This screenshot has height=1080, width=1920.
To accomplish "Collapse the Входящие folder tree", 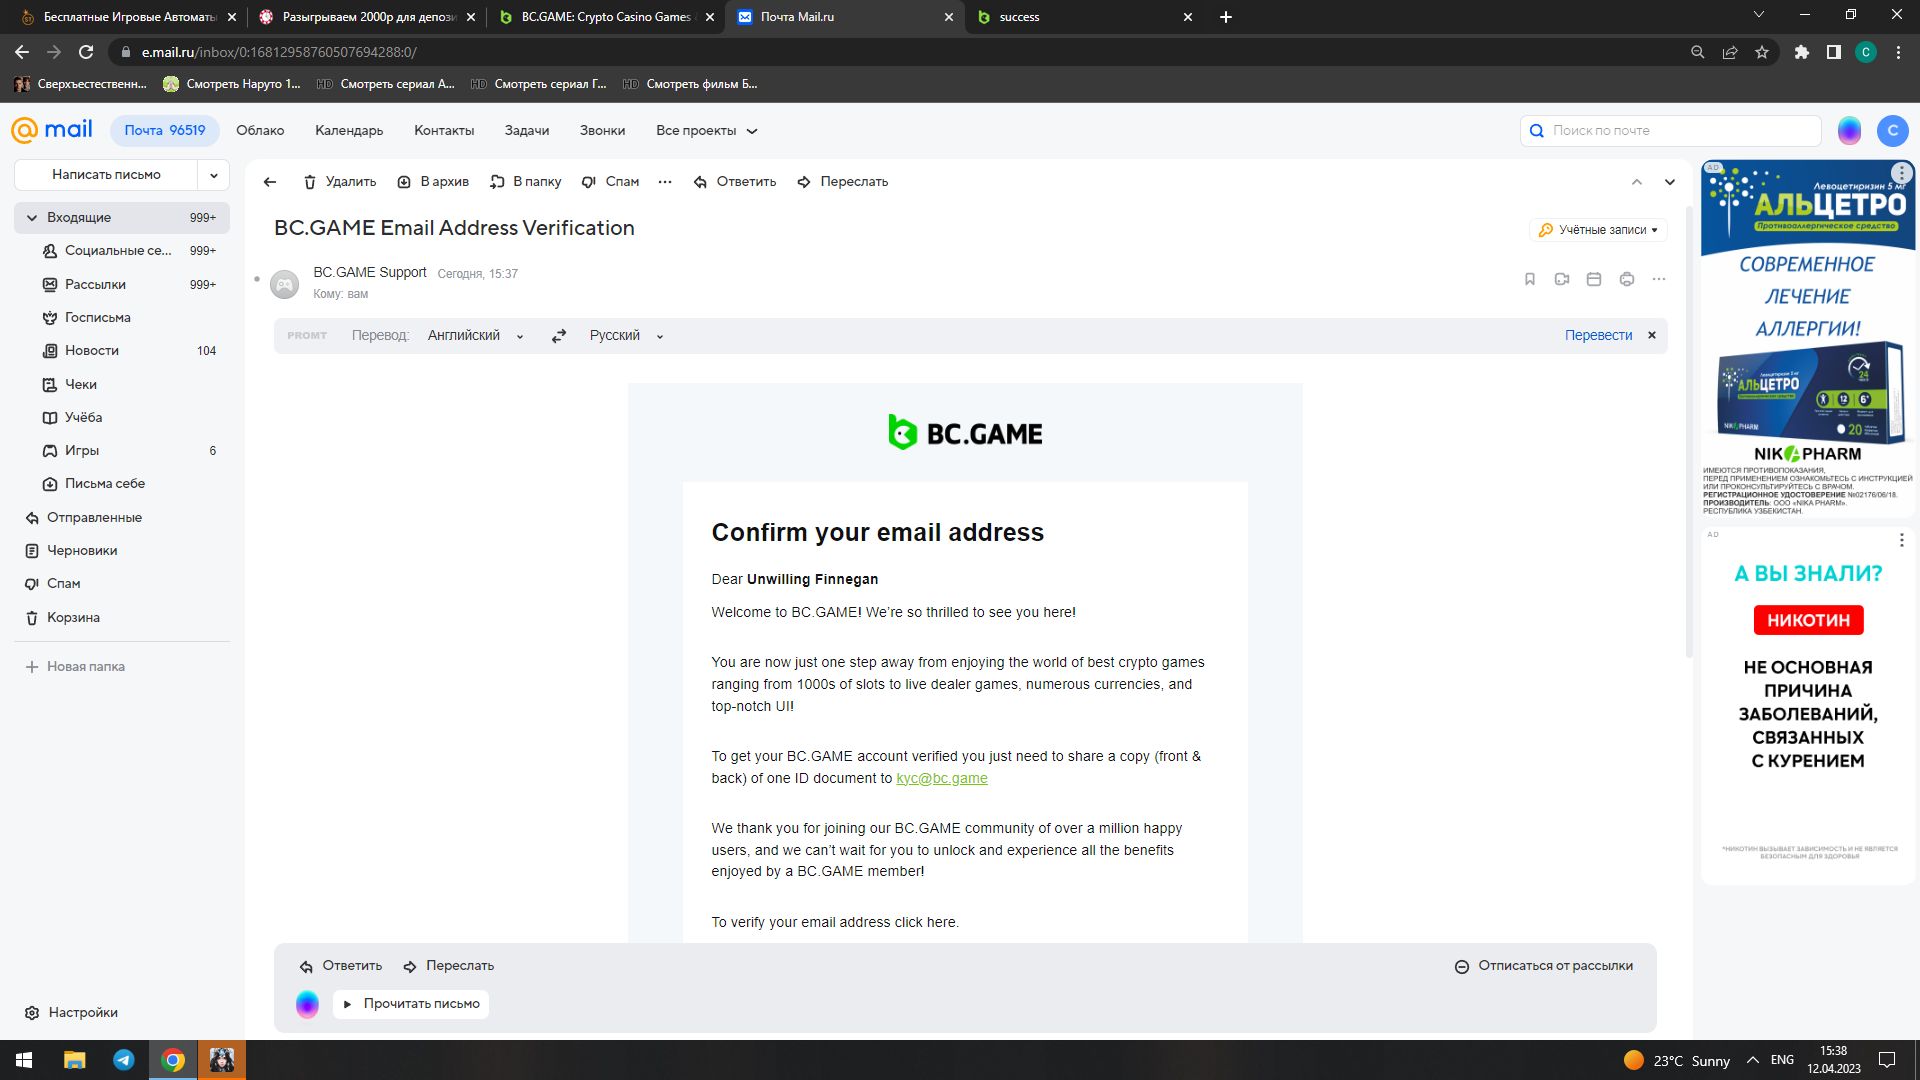I will (x=32, y=218).
